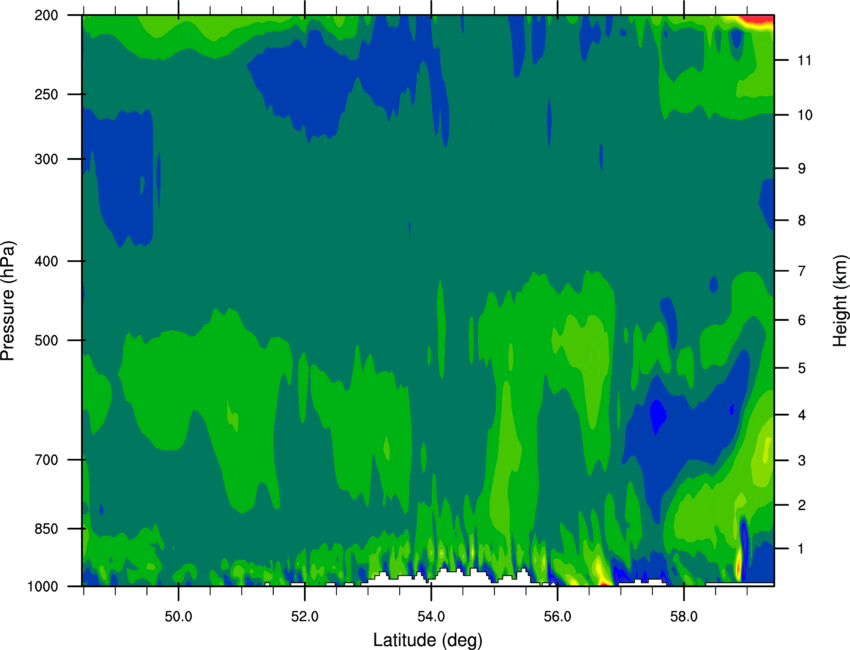
Task: Click the 1000 pressure tick label
Action: click(x=42, y=587)
